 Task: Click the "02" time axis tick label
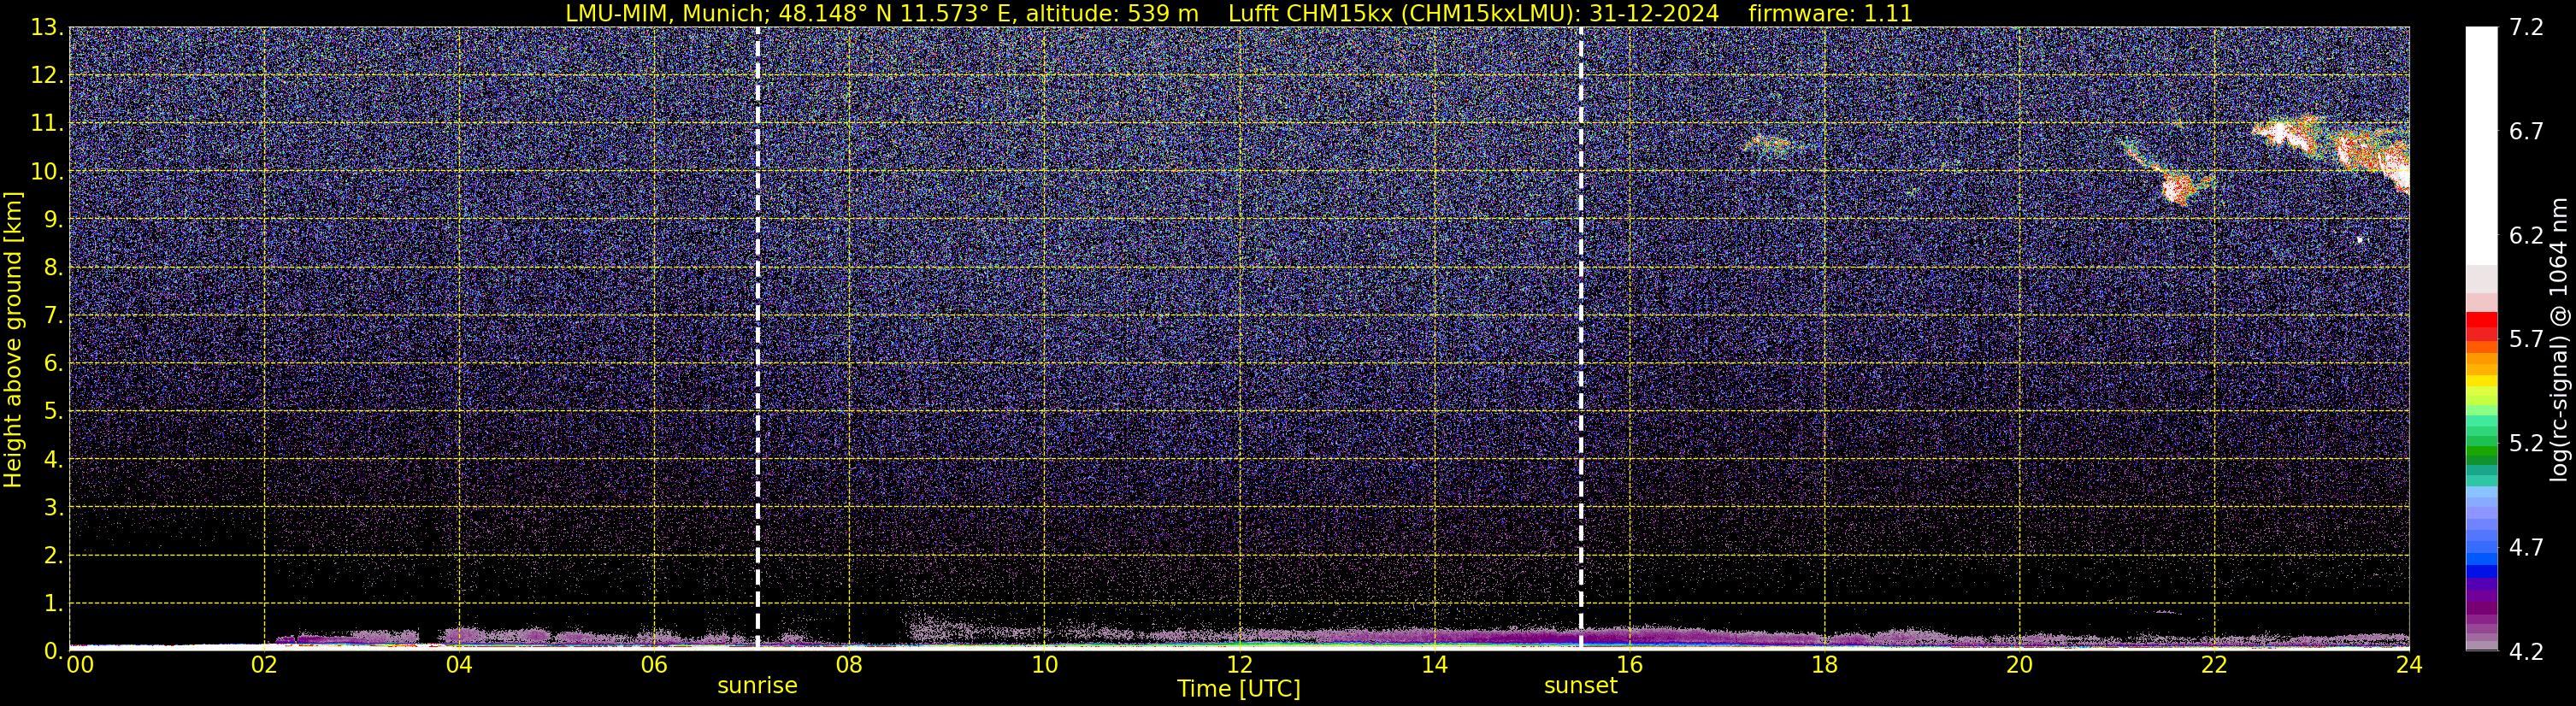pos(264,665)
